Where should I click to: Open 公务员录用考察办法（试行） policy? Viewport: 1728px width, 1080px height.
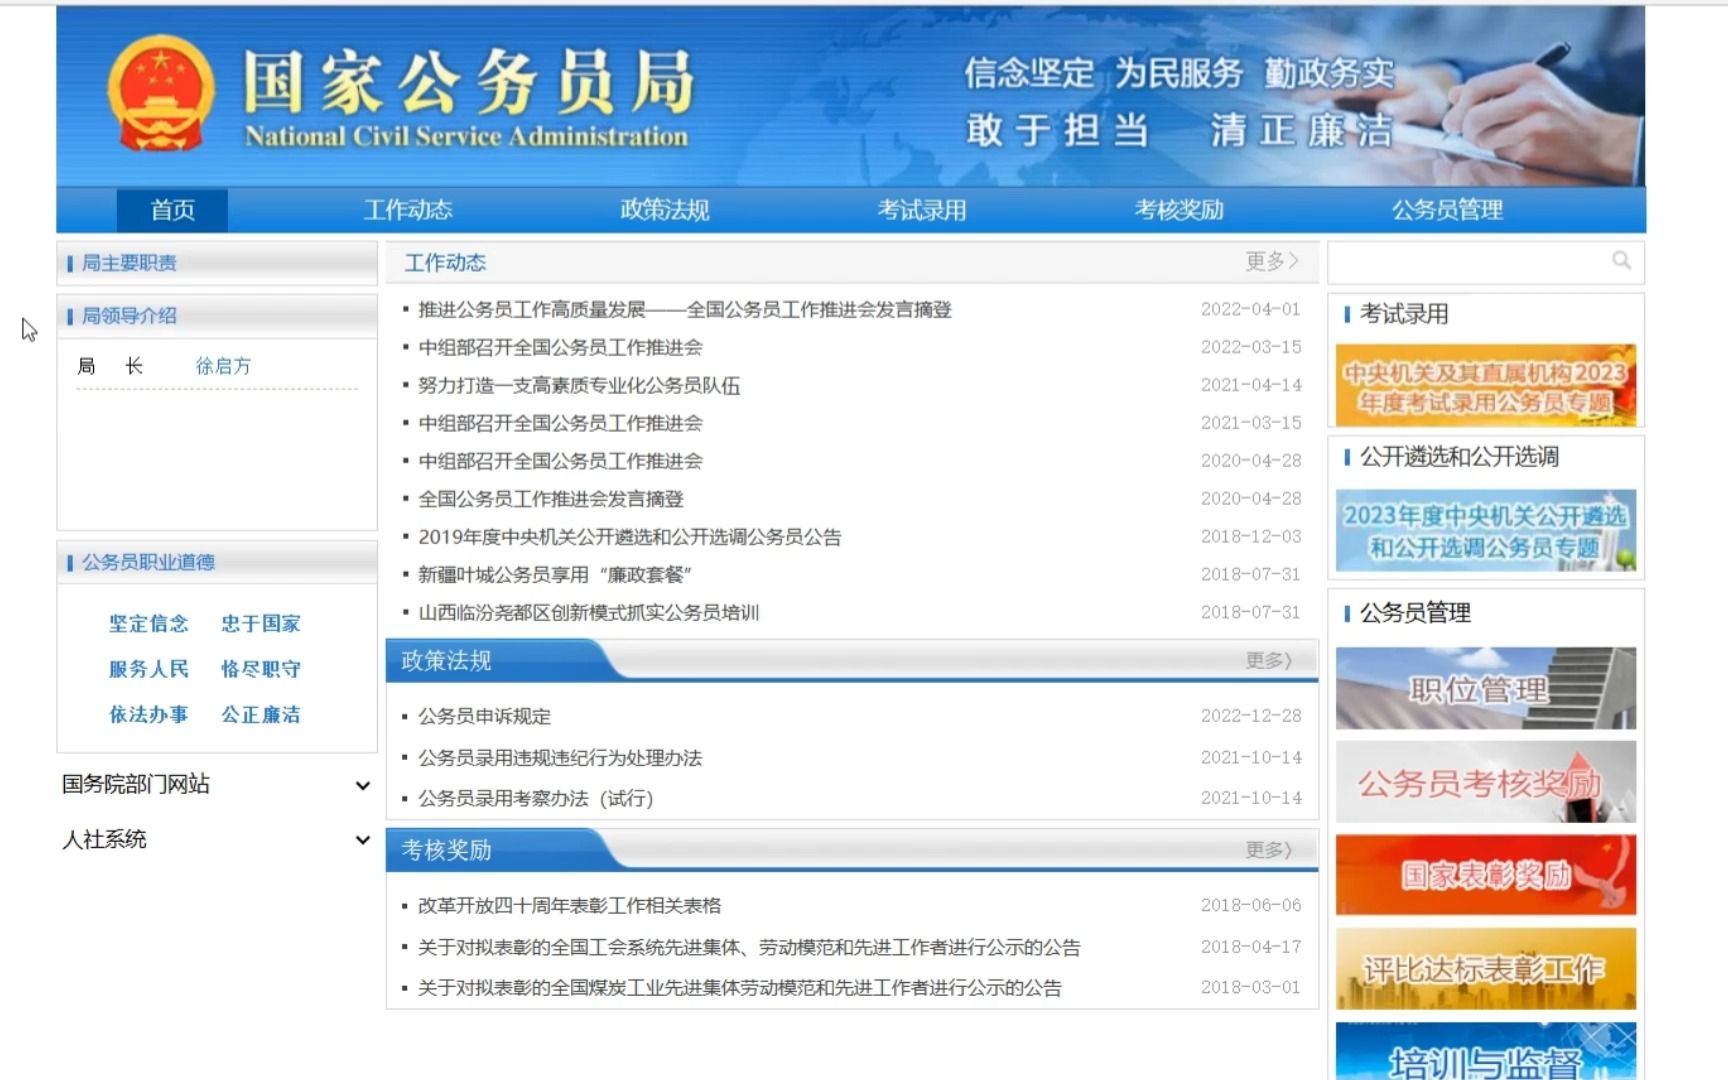(536, 799)
